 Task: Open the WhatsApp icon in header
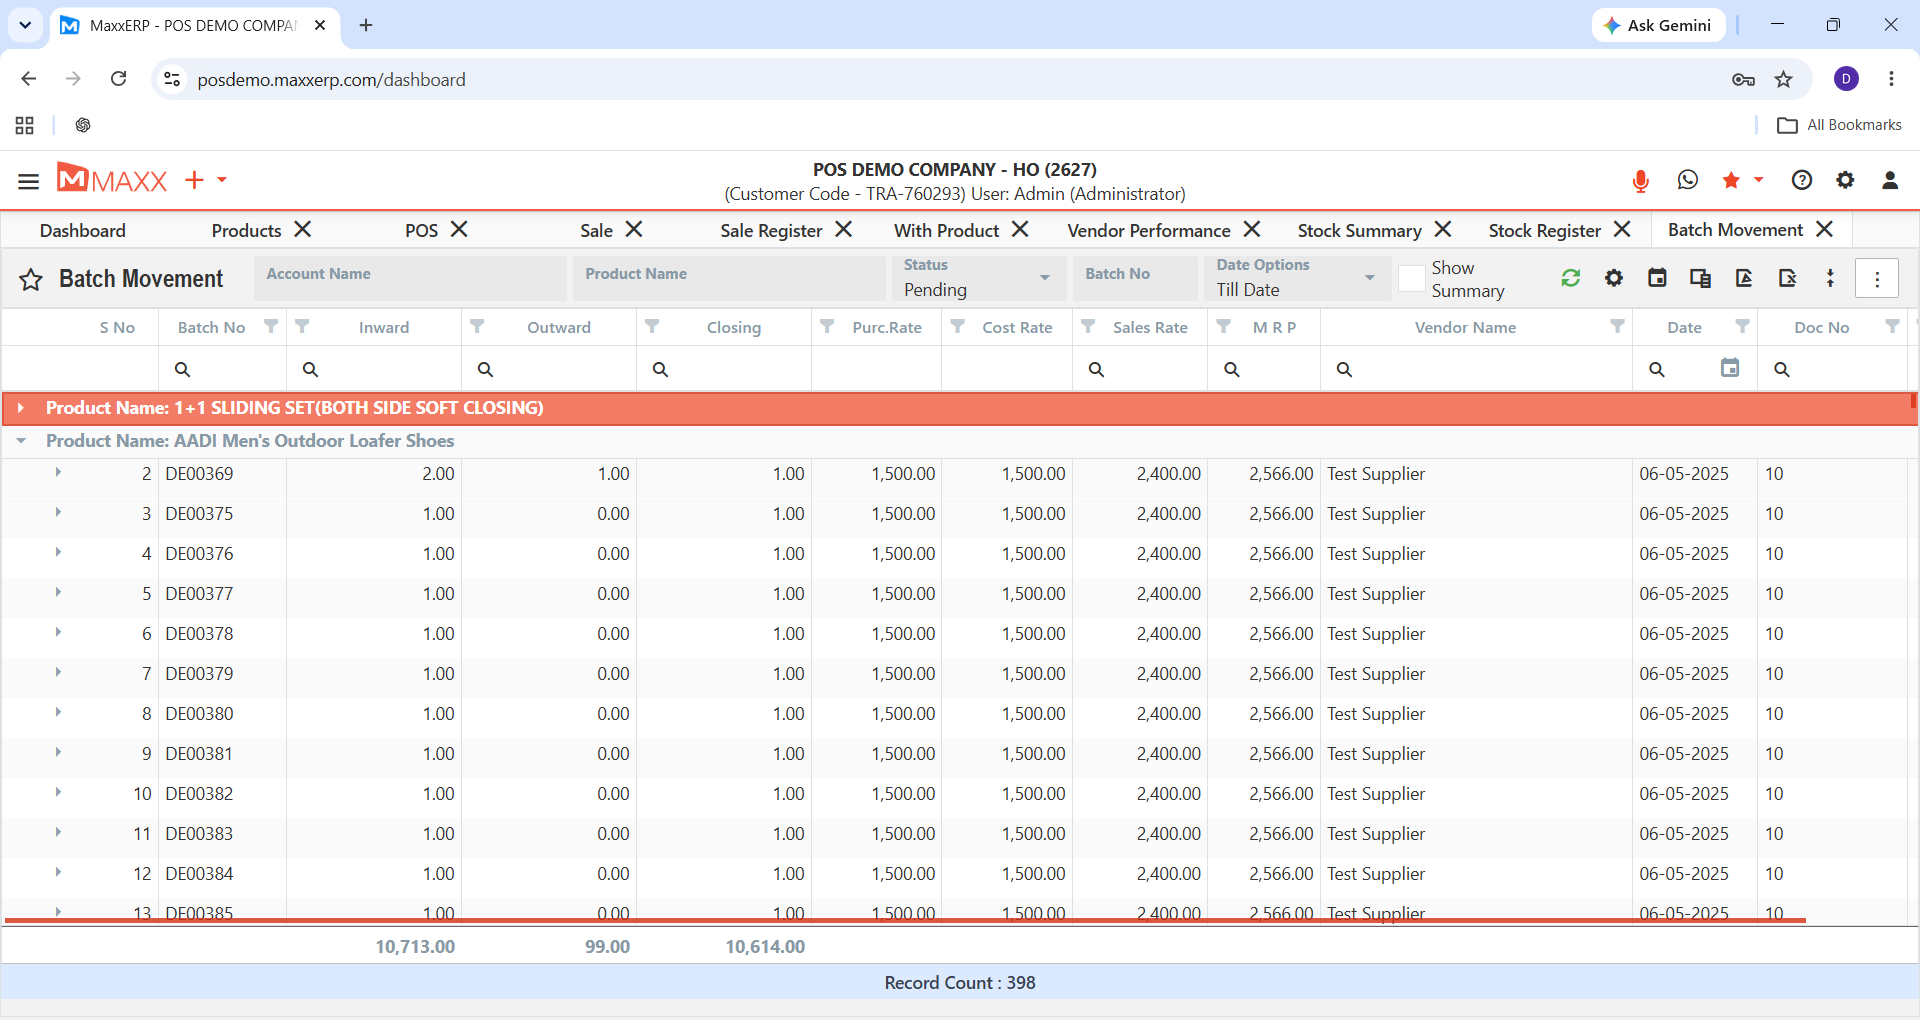coord(1688,180)
